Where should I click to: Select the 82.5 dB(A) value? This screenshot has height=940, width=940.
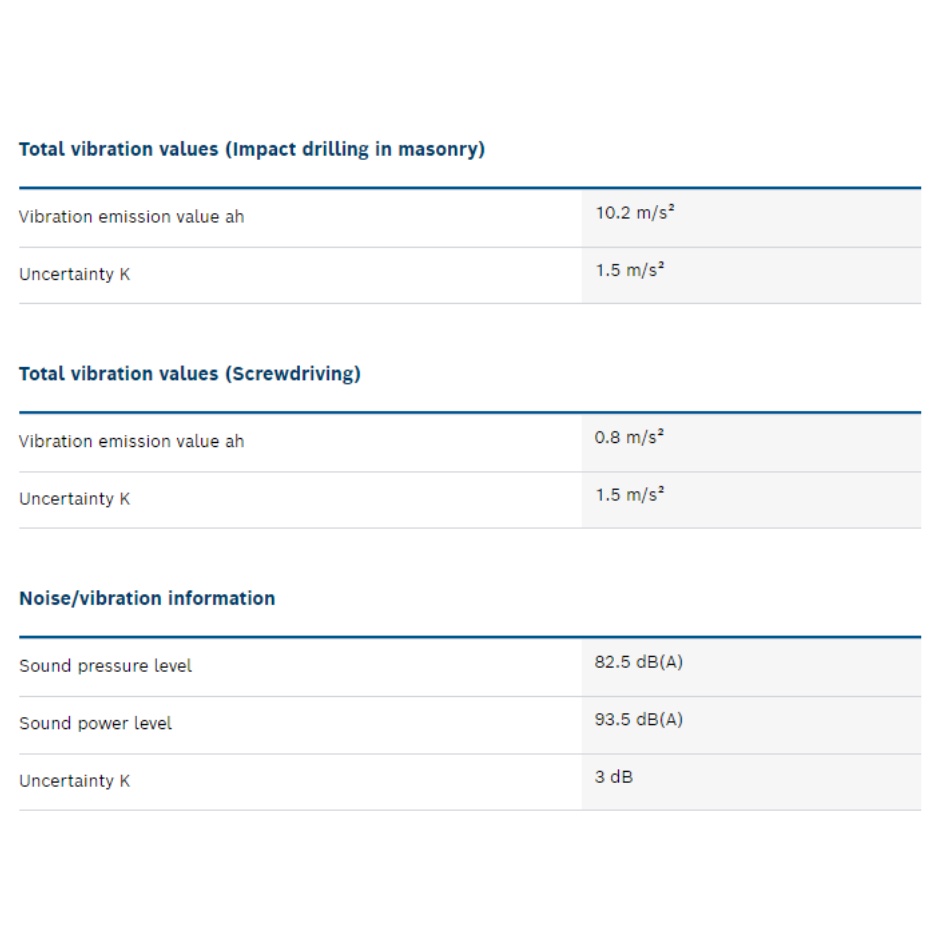click(x=638, y=662)
